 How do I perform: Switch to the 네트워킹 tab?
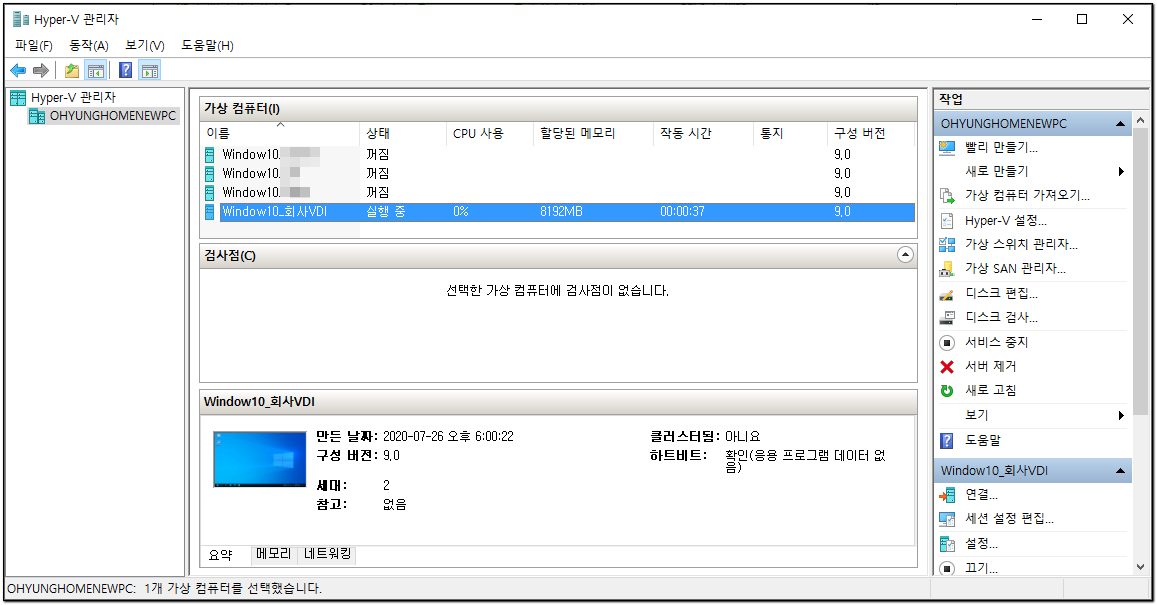click(x=328, y=554)
